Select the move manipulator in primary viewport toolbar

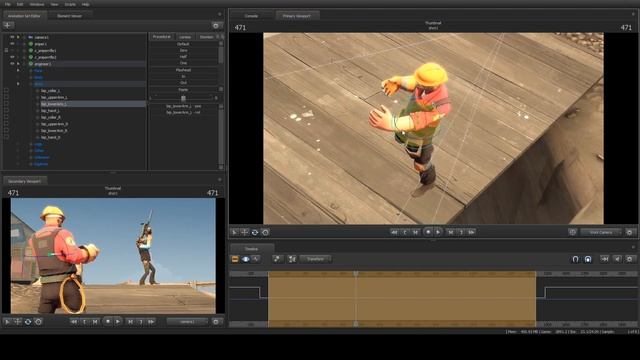click(x=244, y=232)
